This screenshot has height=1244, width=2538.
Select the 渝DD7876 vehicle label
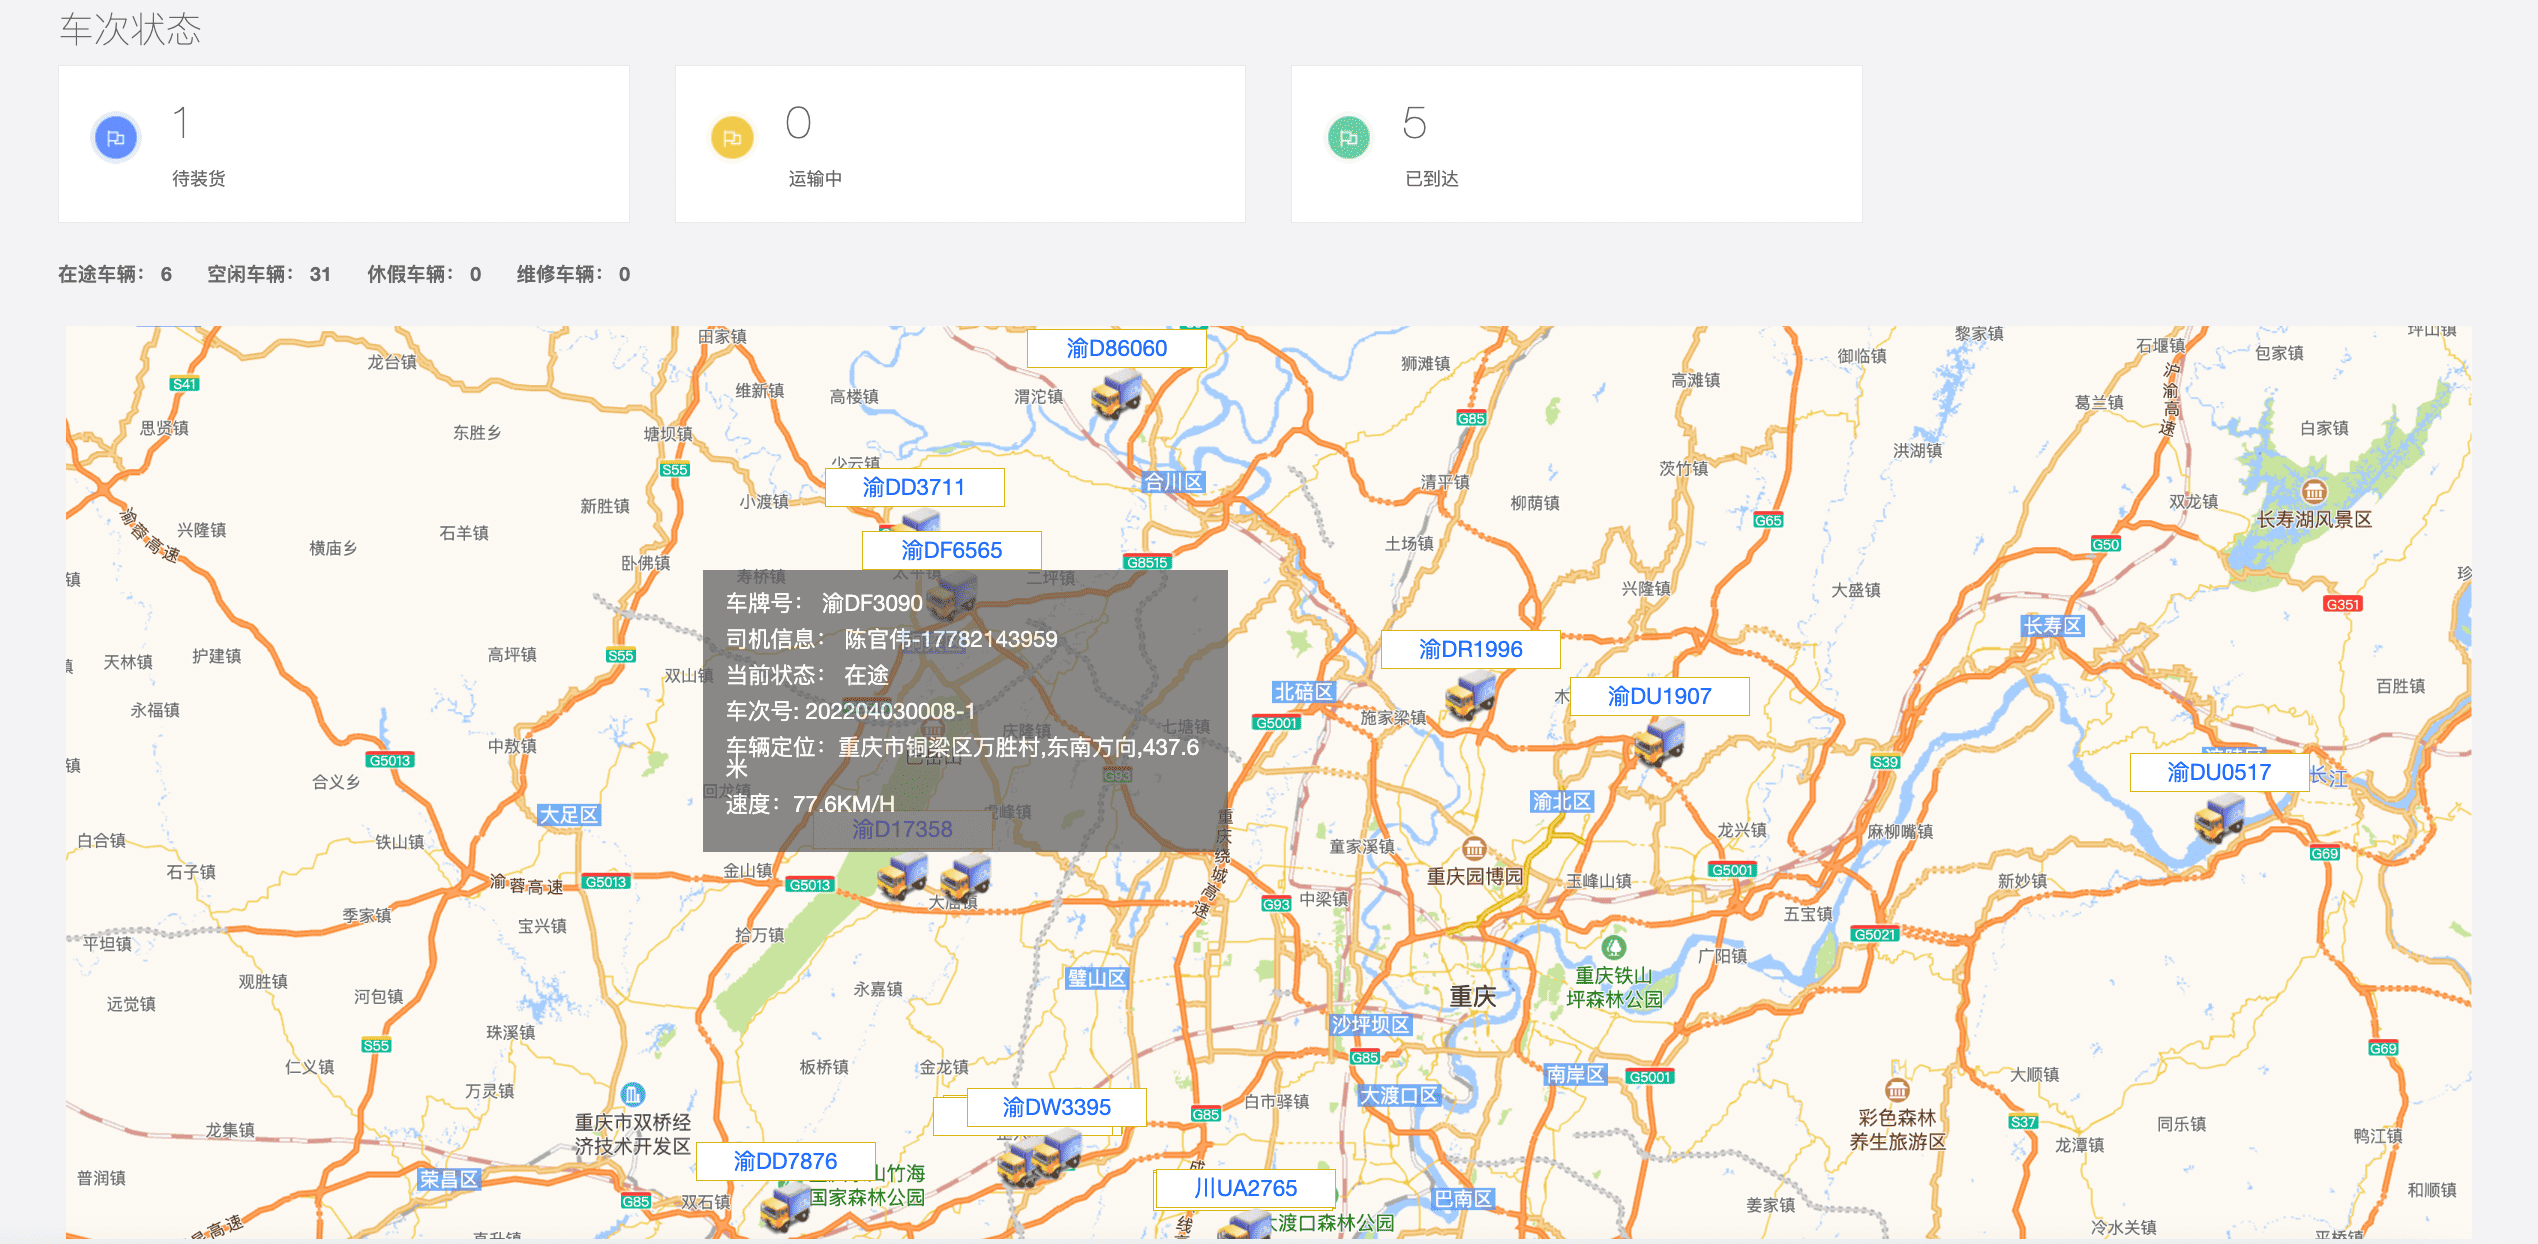pyautogui.click(x=786, y=1161)
